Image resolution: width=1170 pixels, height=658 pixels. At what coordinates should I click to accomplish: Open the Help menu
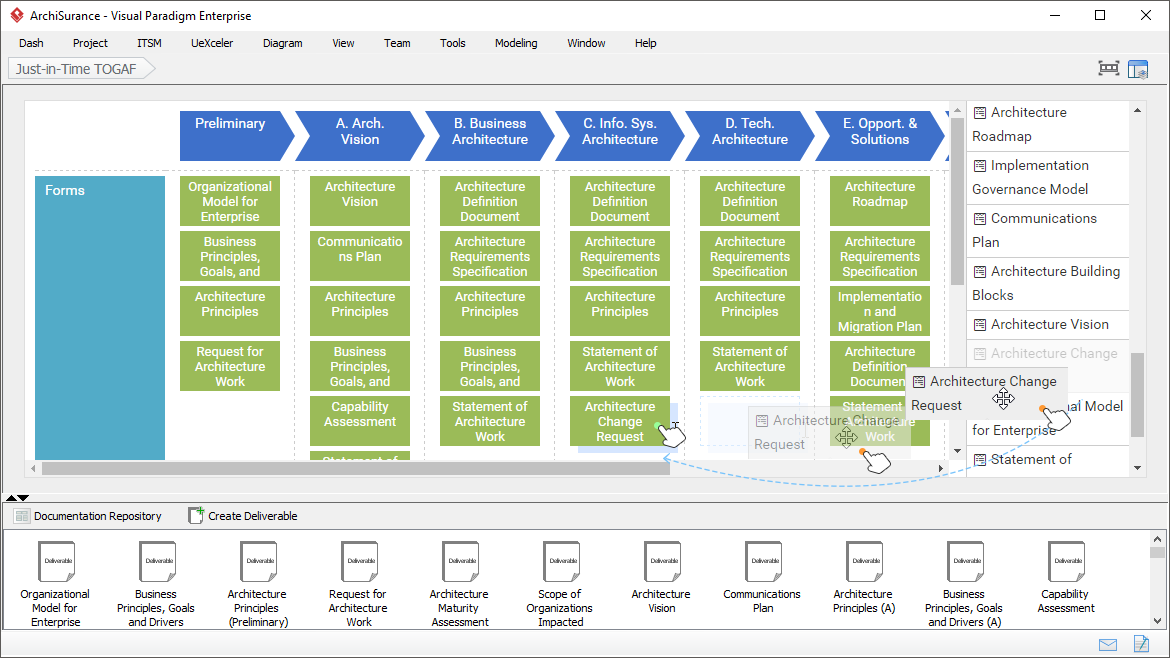[645, 43]
